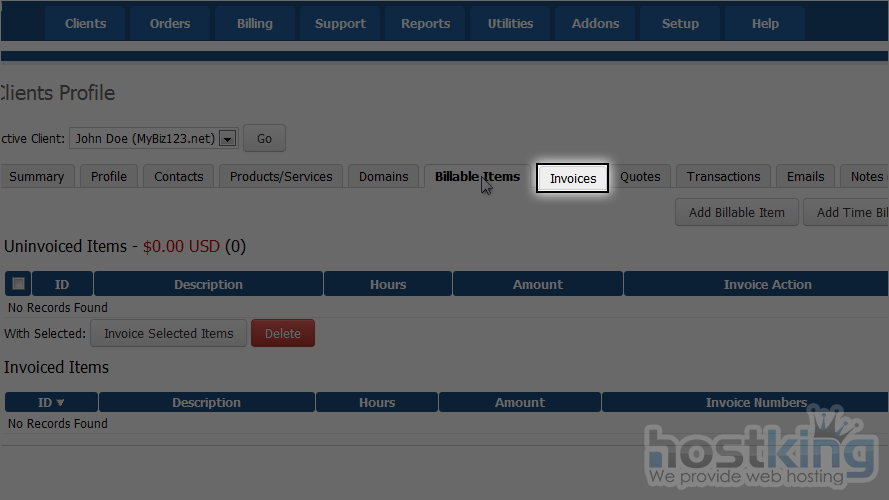Open the Reports menu
The image size is (889, 500).
pos(425,24)
